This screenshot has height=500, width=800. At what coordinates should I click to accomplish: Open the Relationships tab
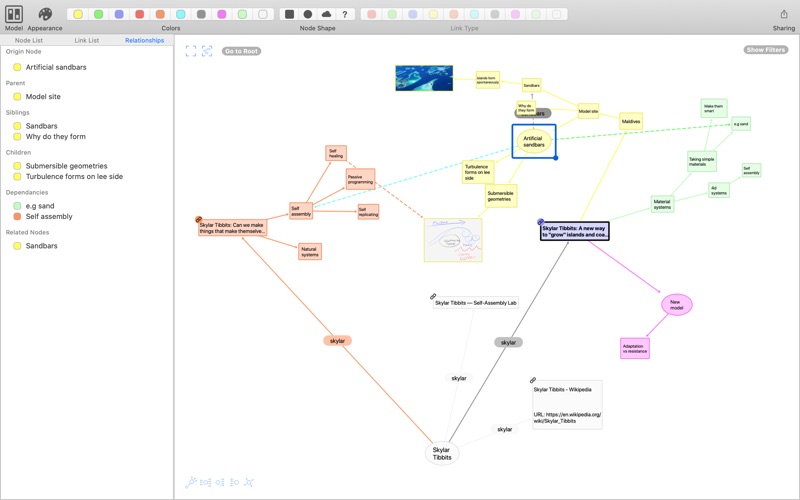[144, 41]
